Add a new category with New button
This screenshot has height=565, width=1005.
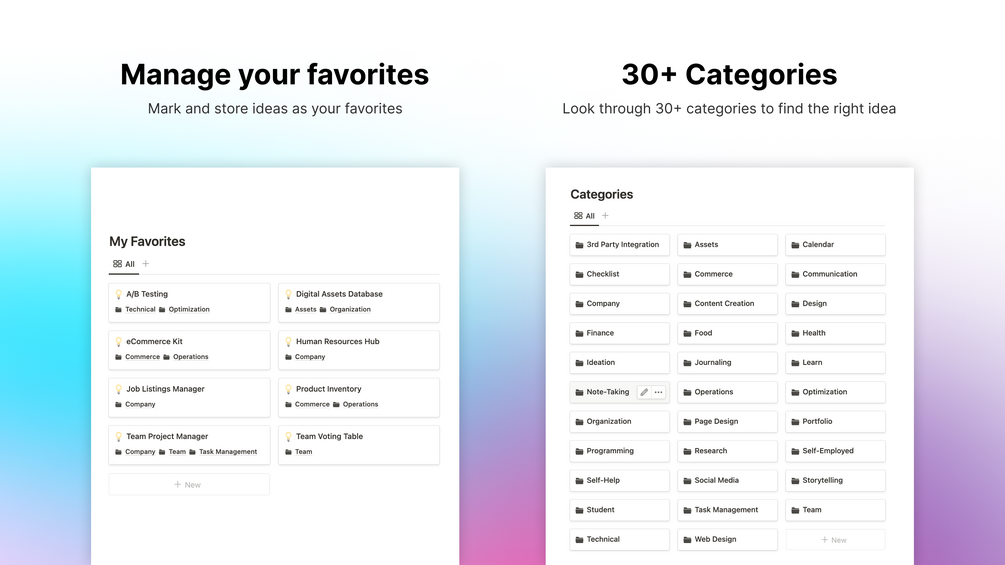835,540
